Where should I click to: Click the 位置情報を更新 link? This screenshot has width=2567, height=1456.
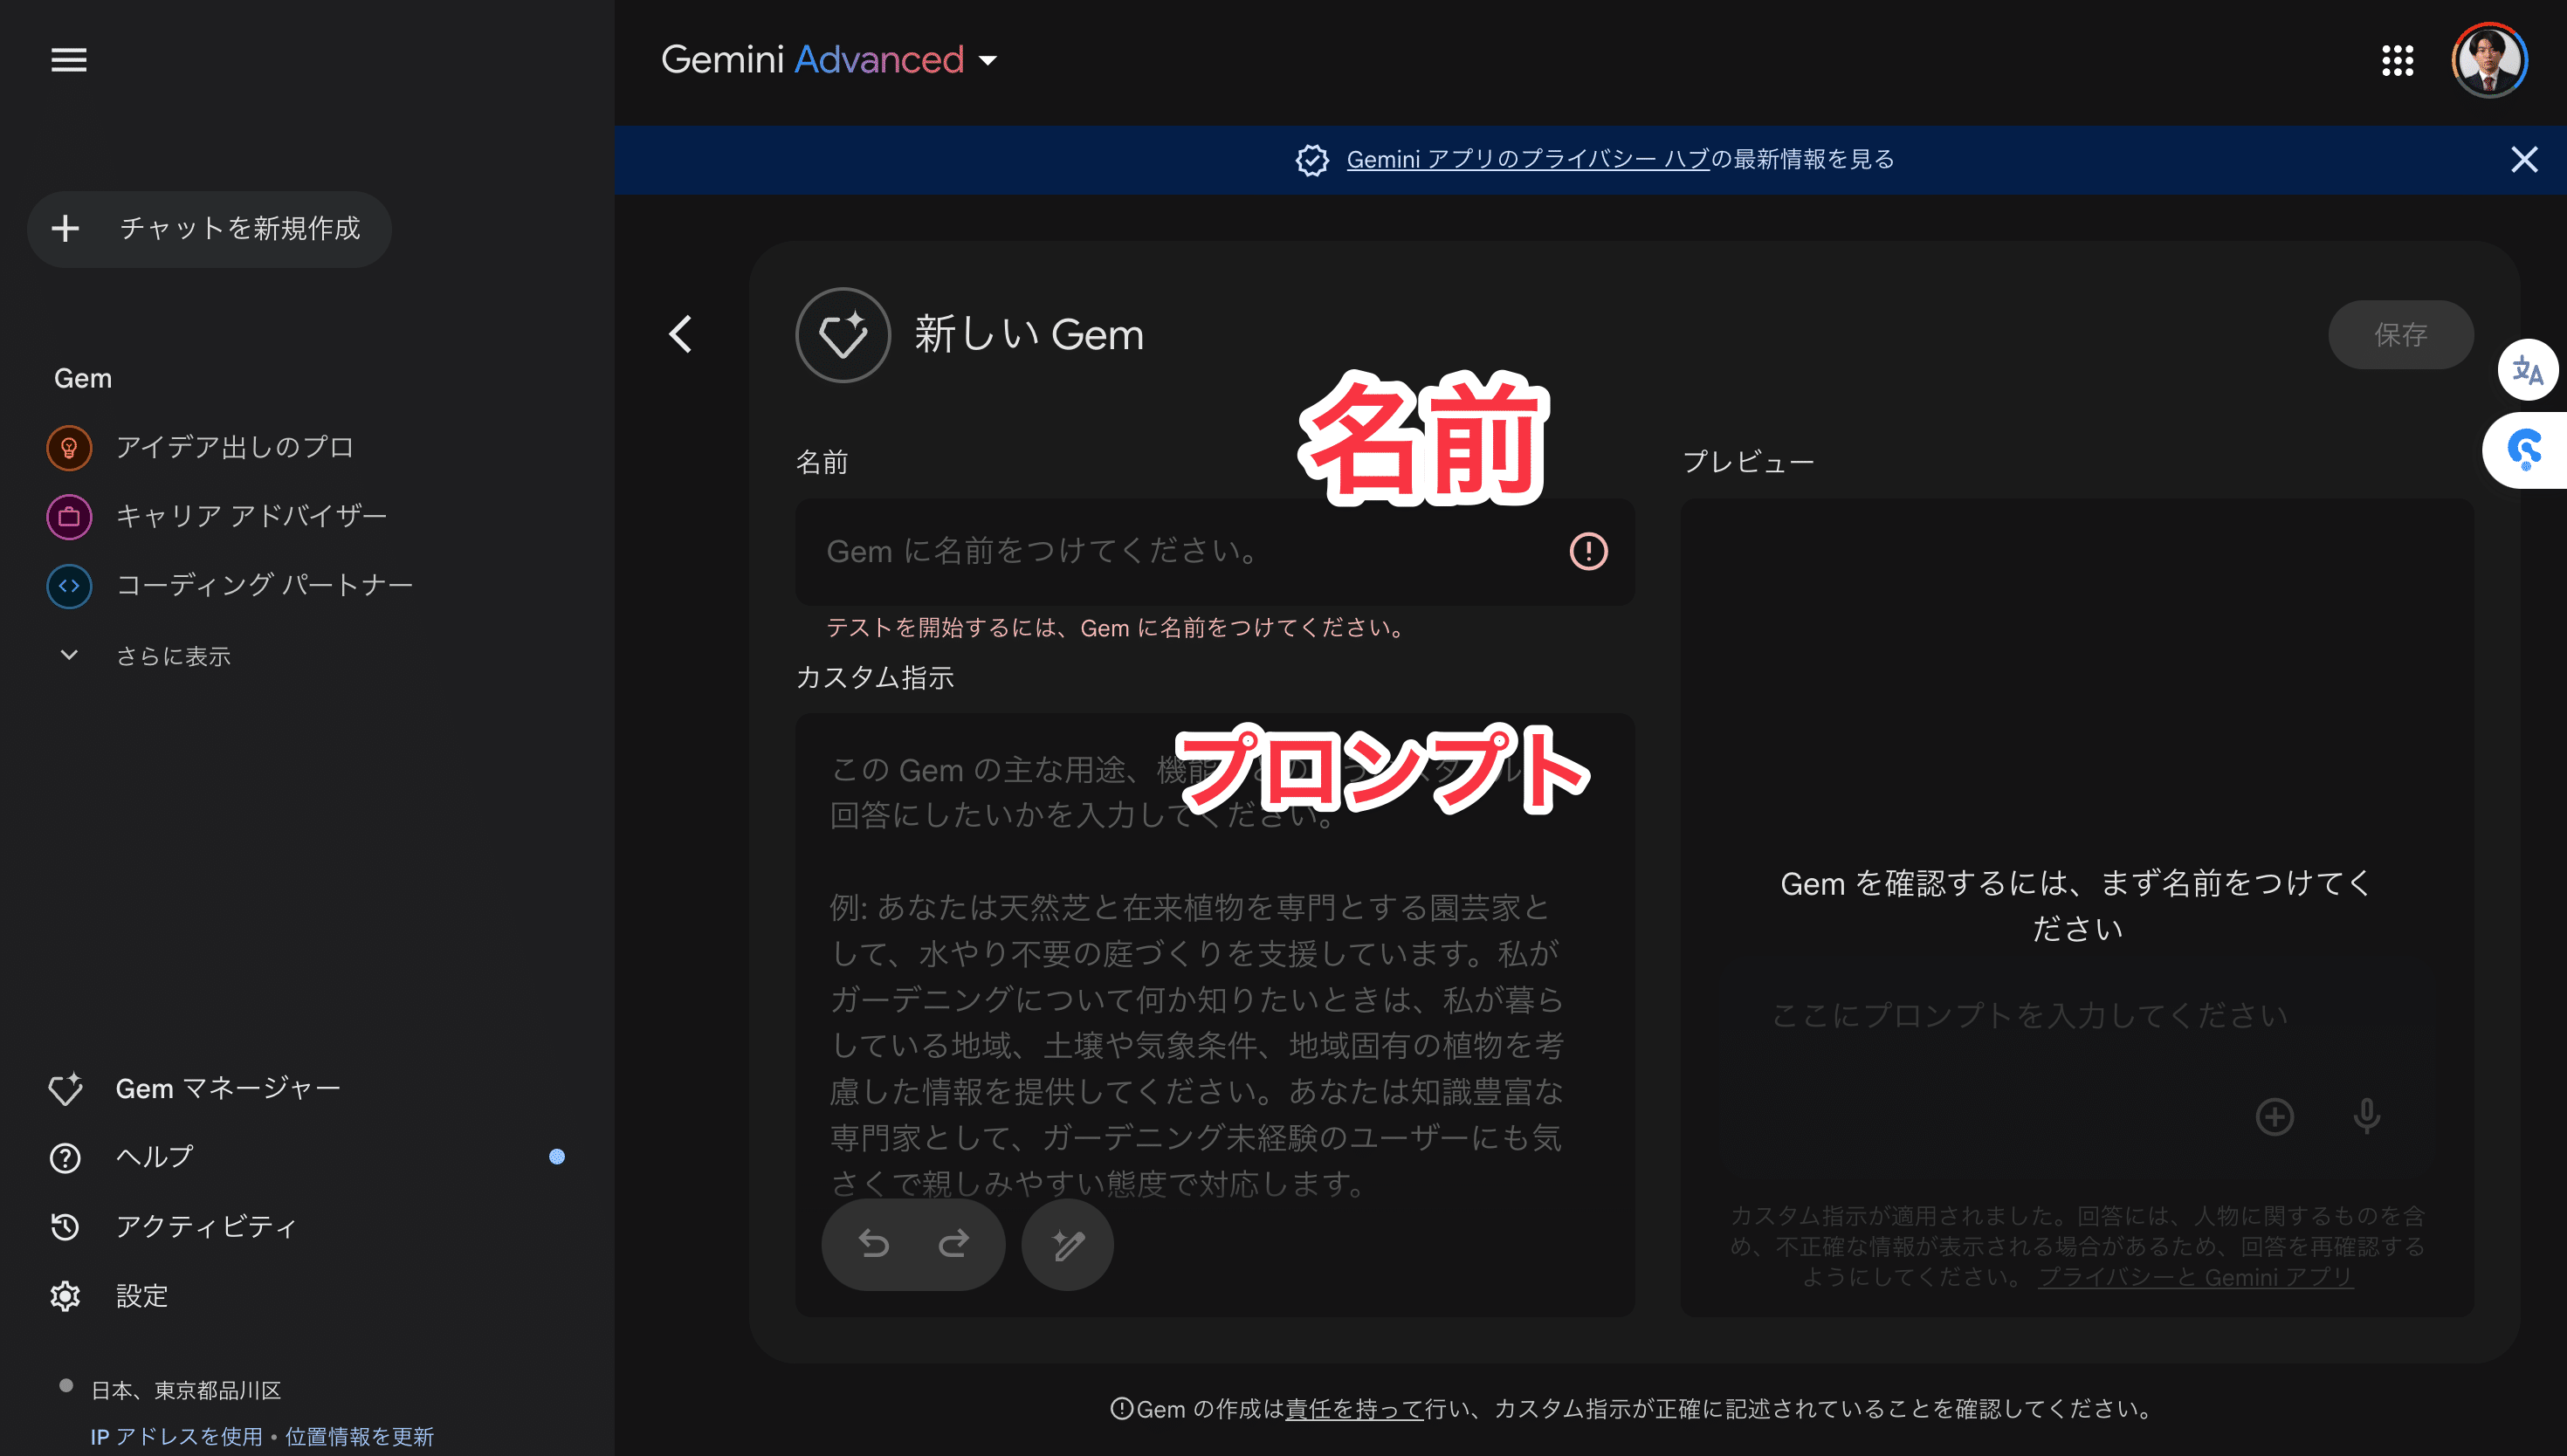coord(359,1436)
